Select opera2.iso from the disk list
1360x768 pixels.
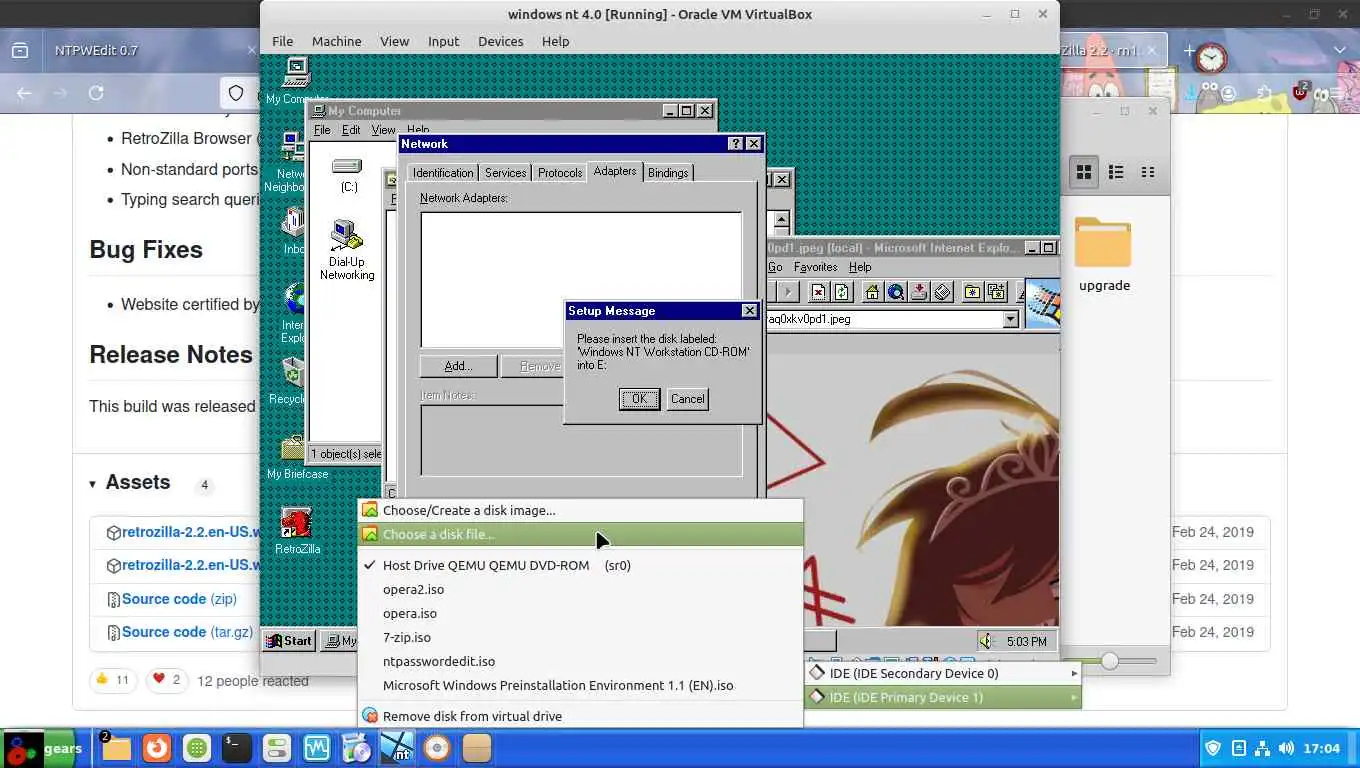(580, 589)
